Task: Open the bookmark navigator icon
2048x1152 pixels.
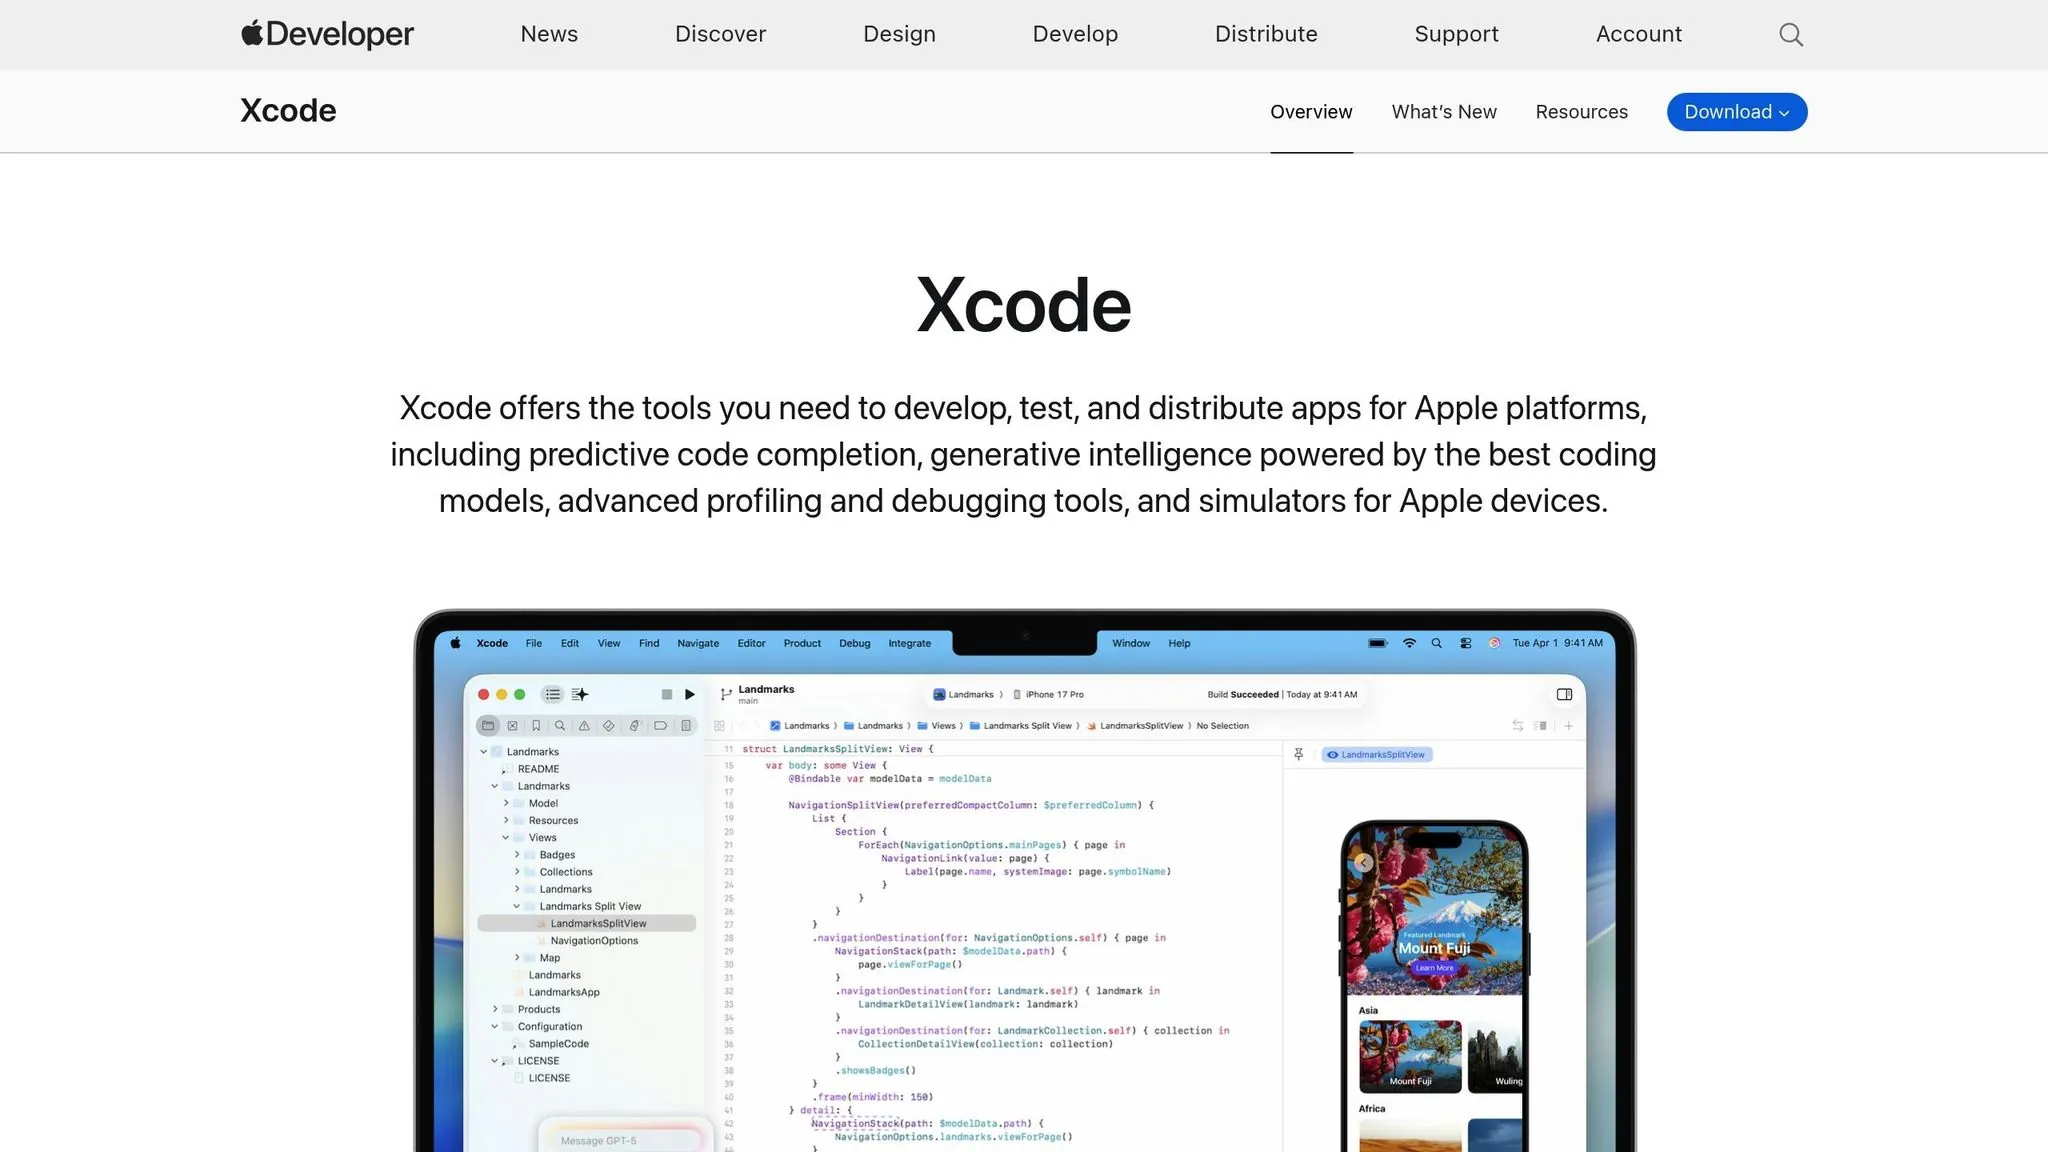Action: [x=536, y=726]
